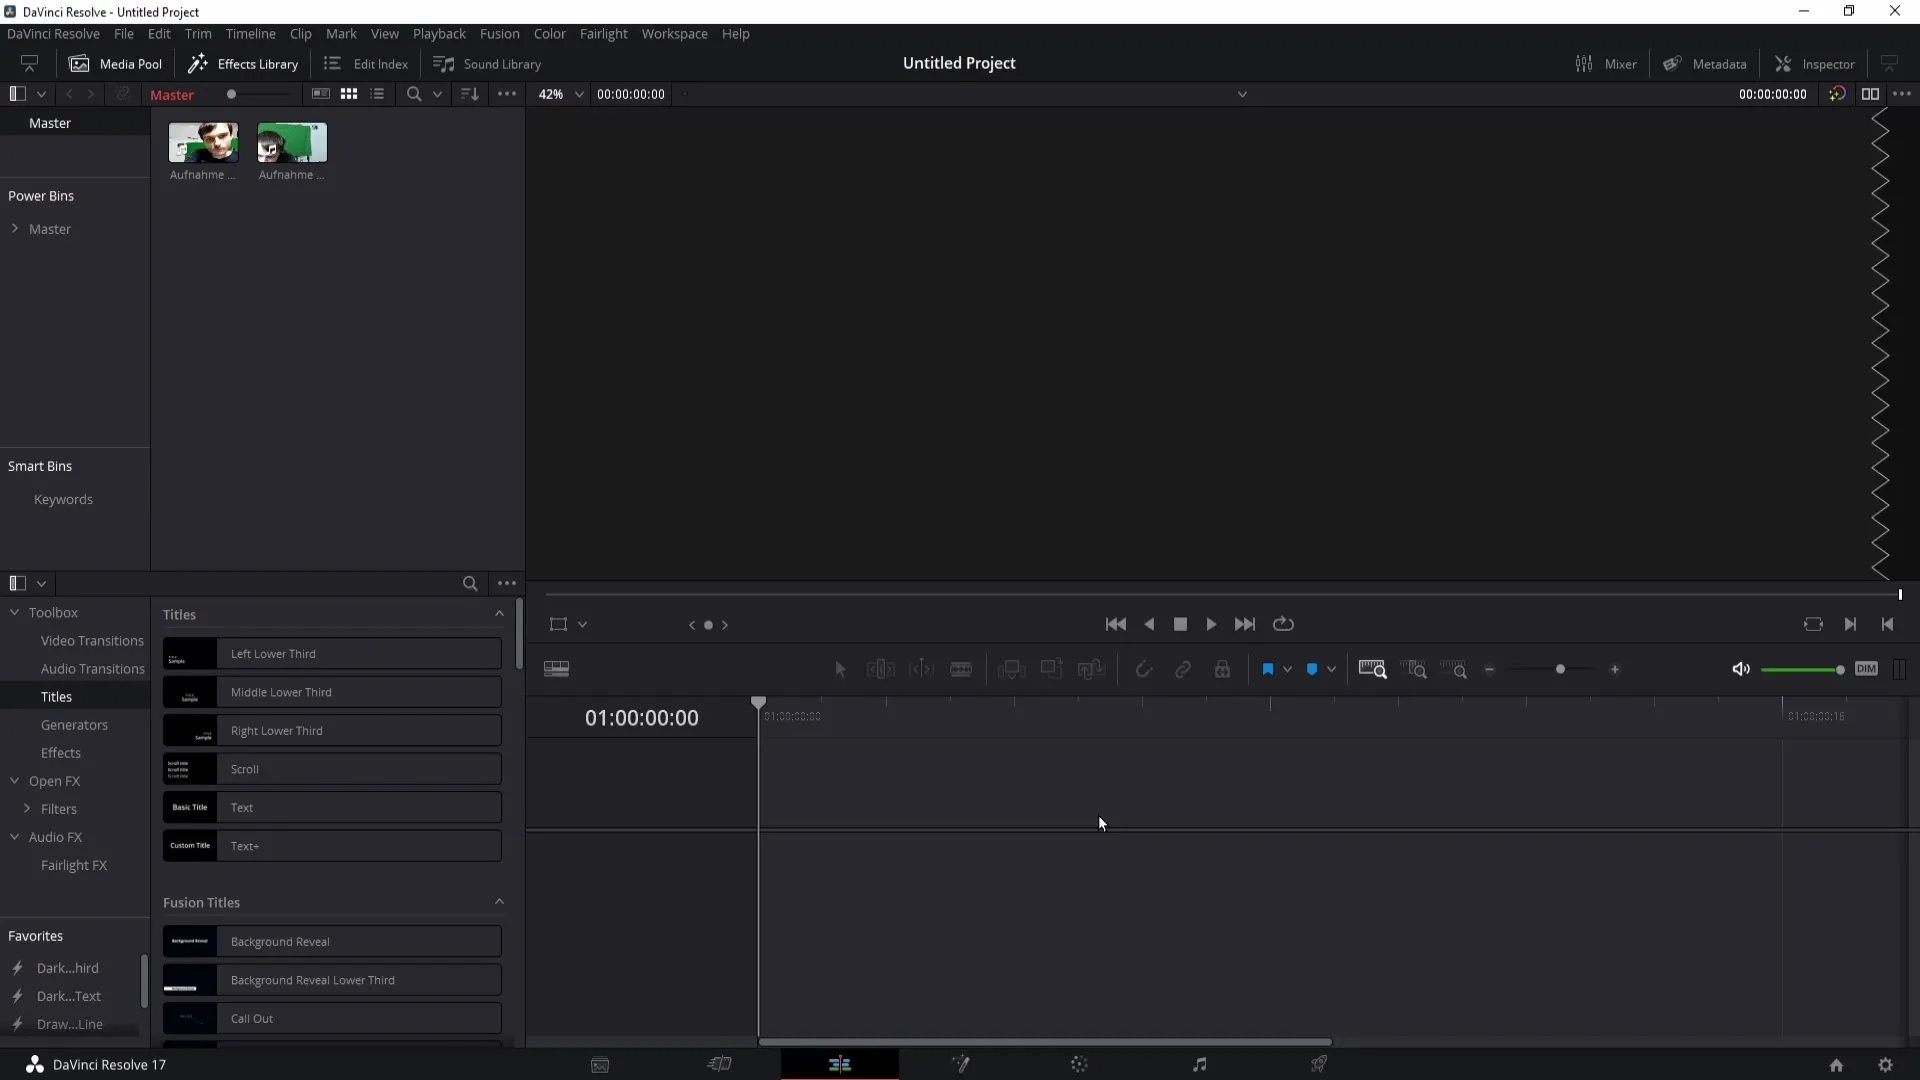This screenshot has width=1920, height=1080.
Task: Toggle the Edit Index panel
Action: click(x=368, y=63)
